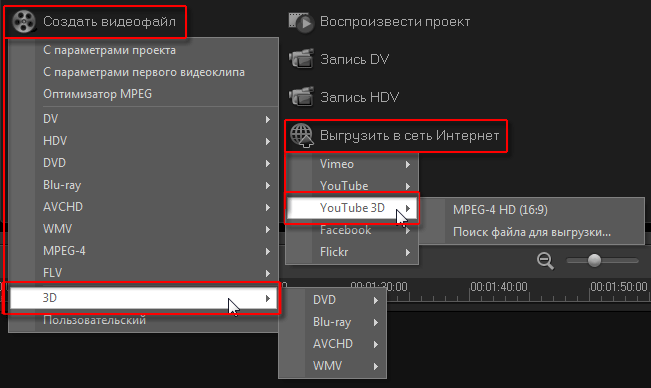
Task: Open WMV in the 3D submenu
Action: click(x=333, y=366)
